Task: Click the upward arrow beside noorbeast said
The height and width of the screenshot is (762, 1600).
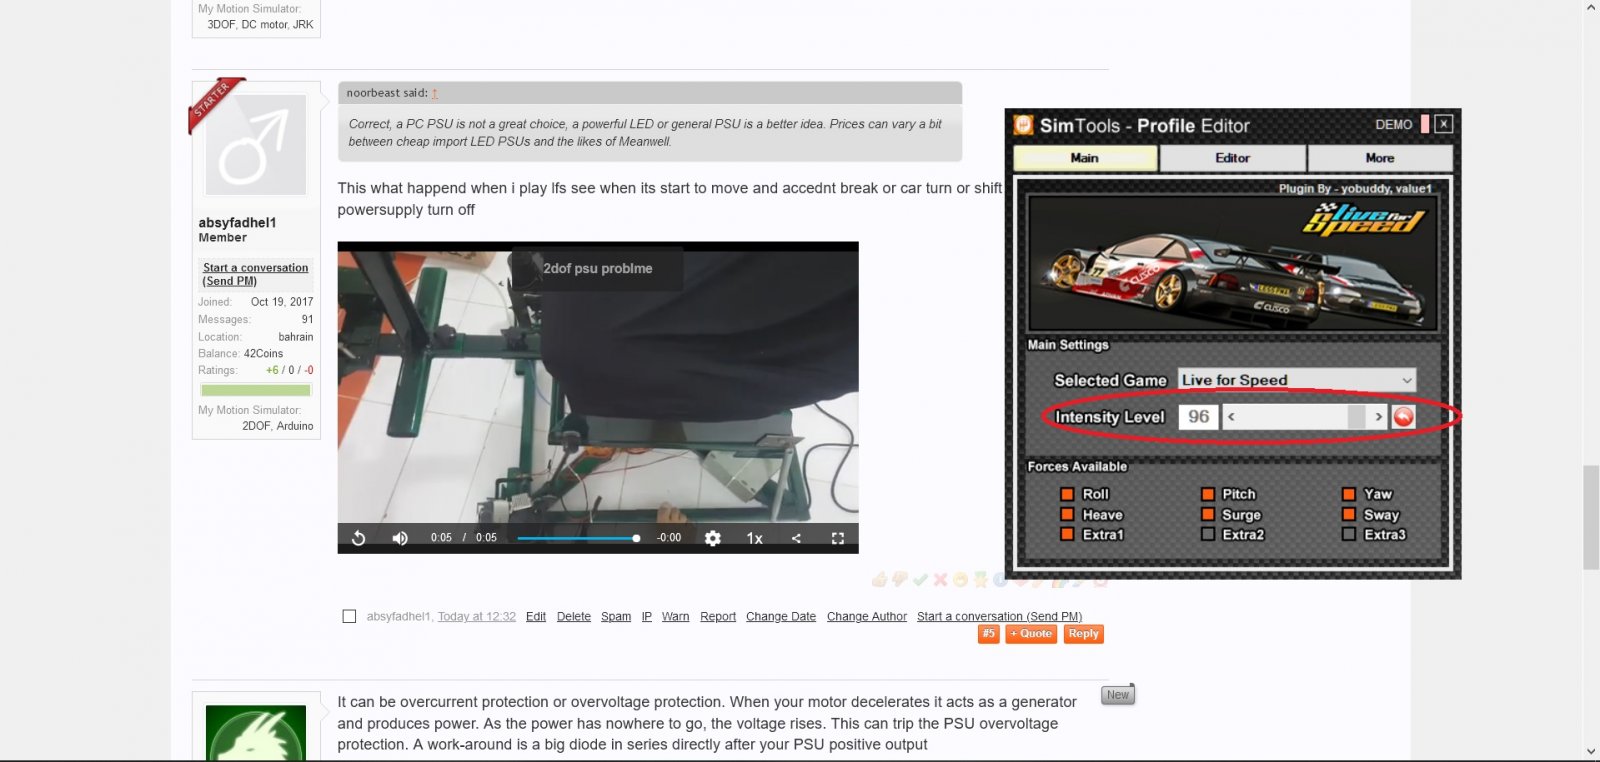Action: [x=435, y=94]
